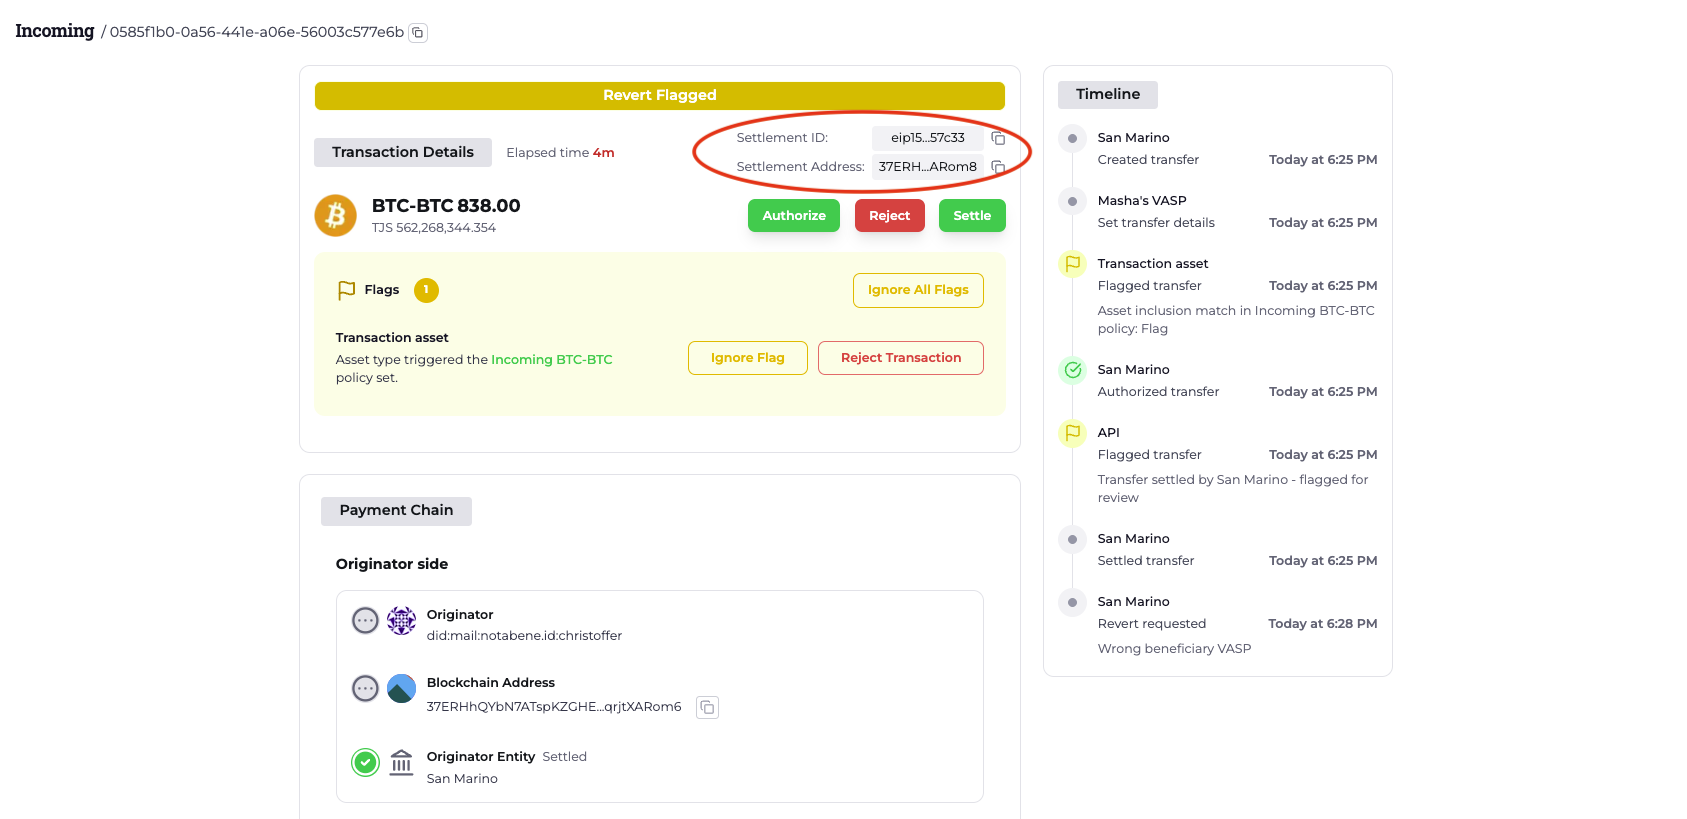Click the Originator avatar icon
1687x819 pixels.
click(x=401, y=620)
